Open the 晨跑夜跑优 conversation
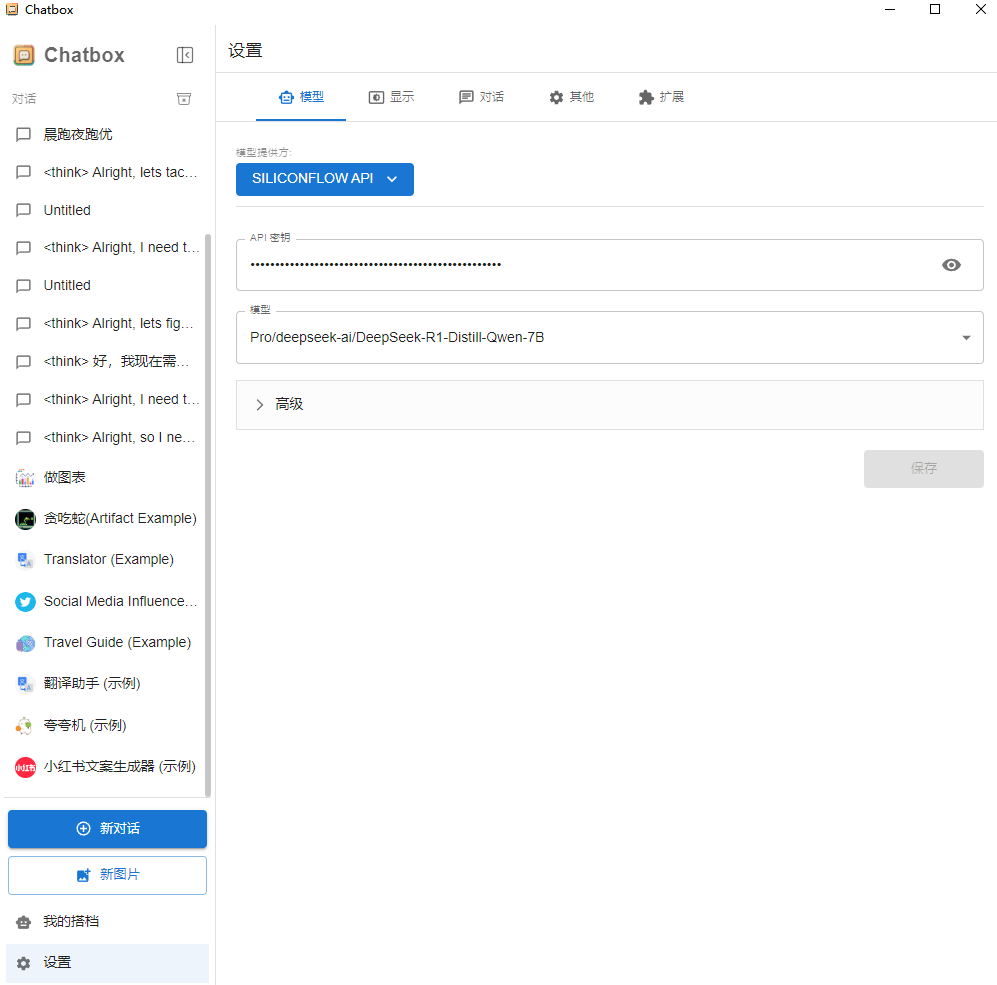The height and width of the screenshot is (985, 997). pos(105,134)
